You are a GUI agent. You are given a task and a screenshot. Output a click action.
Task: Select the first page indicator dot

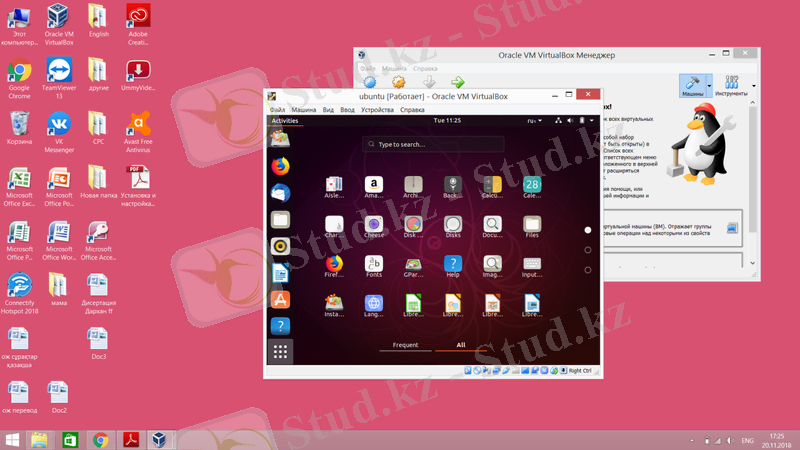(588, 230)
